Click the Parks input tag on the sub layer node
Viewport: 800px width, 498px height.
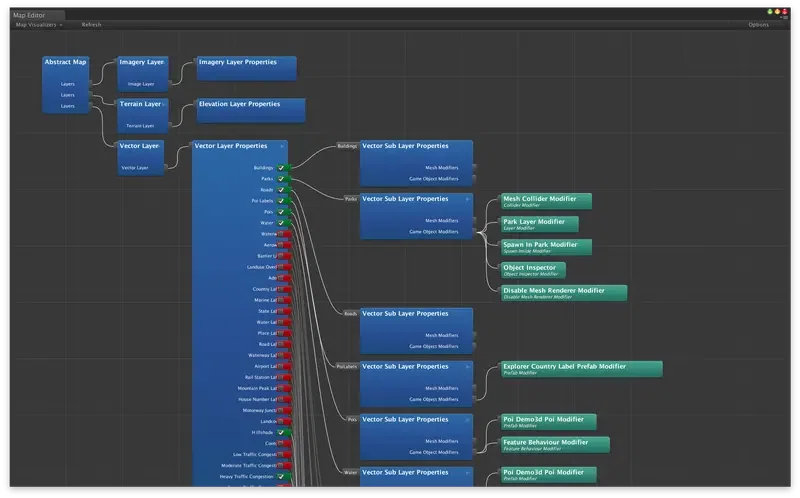coord(351,199)
